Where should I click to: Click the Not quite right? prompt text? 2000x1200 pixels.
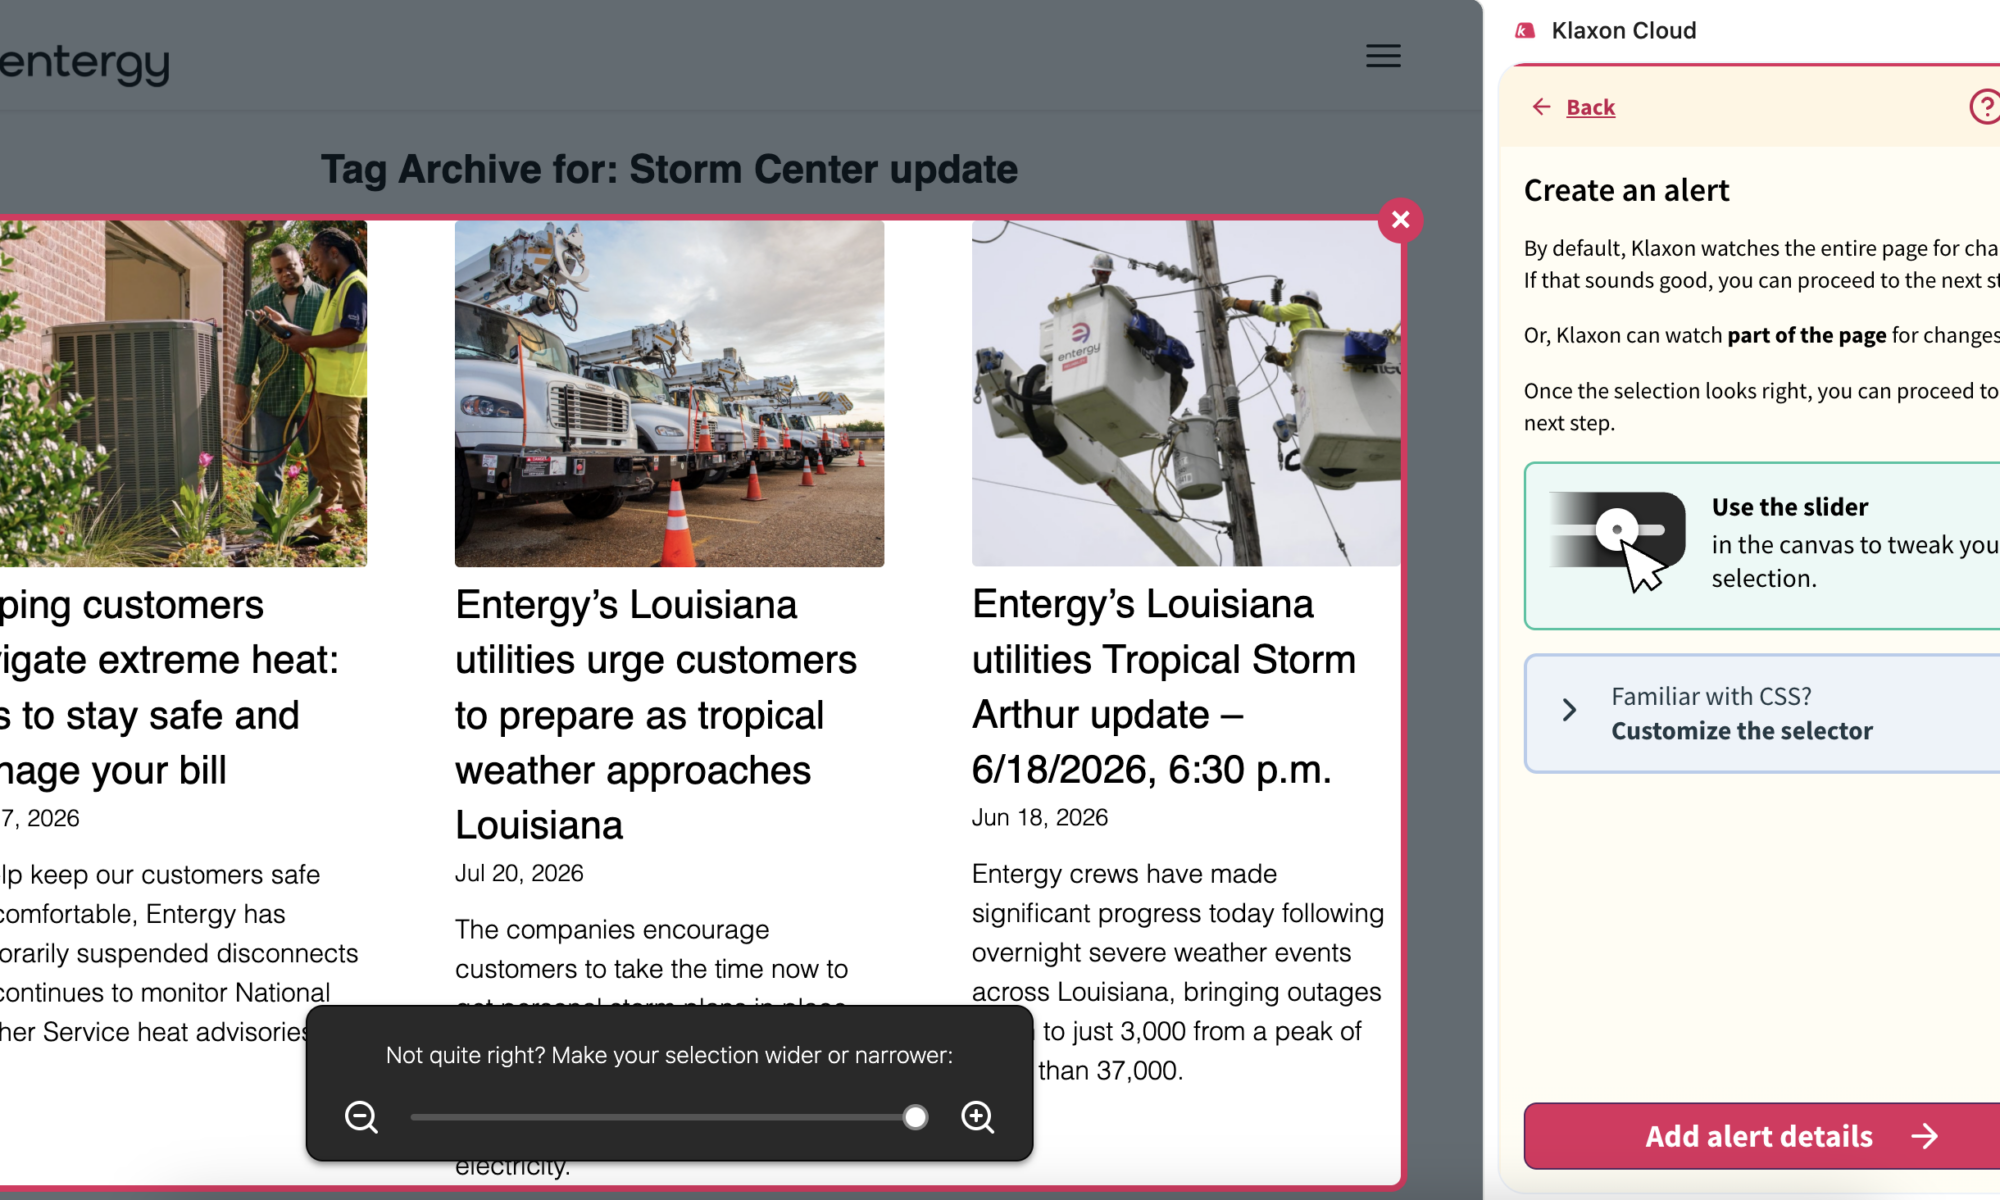tap(669, 1055)
